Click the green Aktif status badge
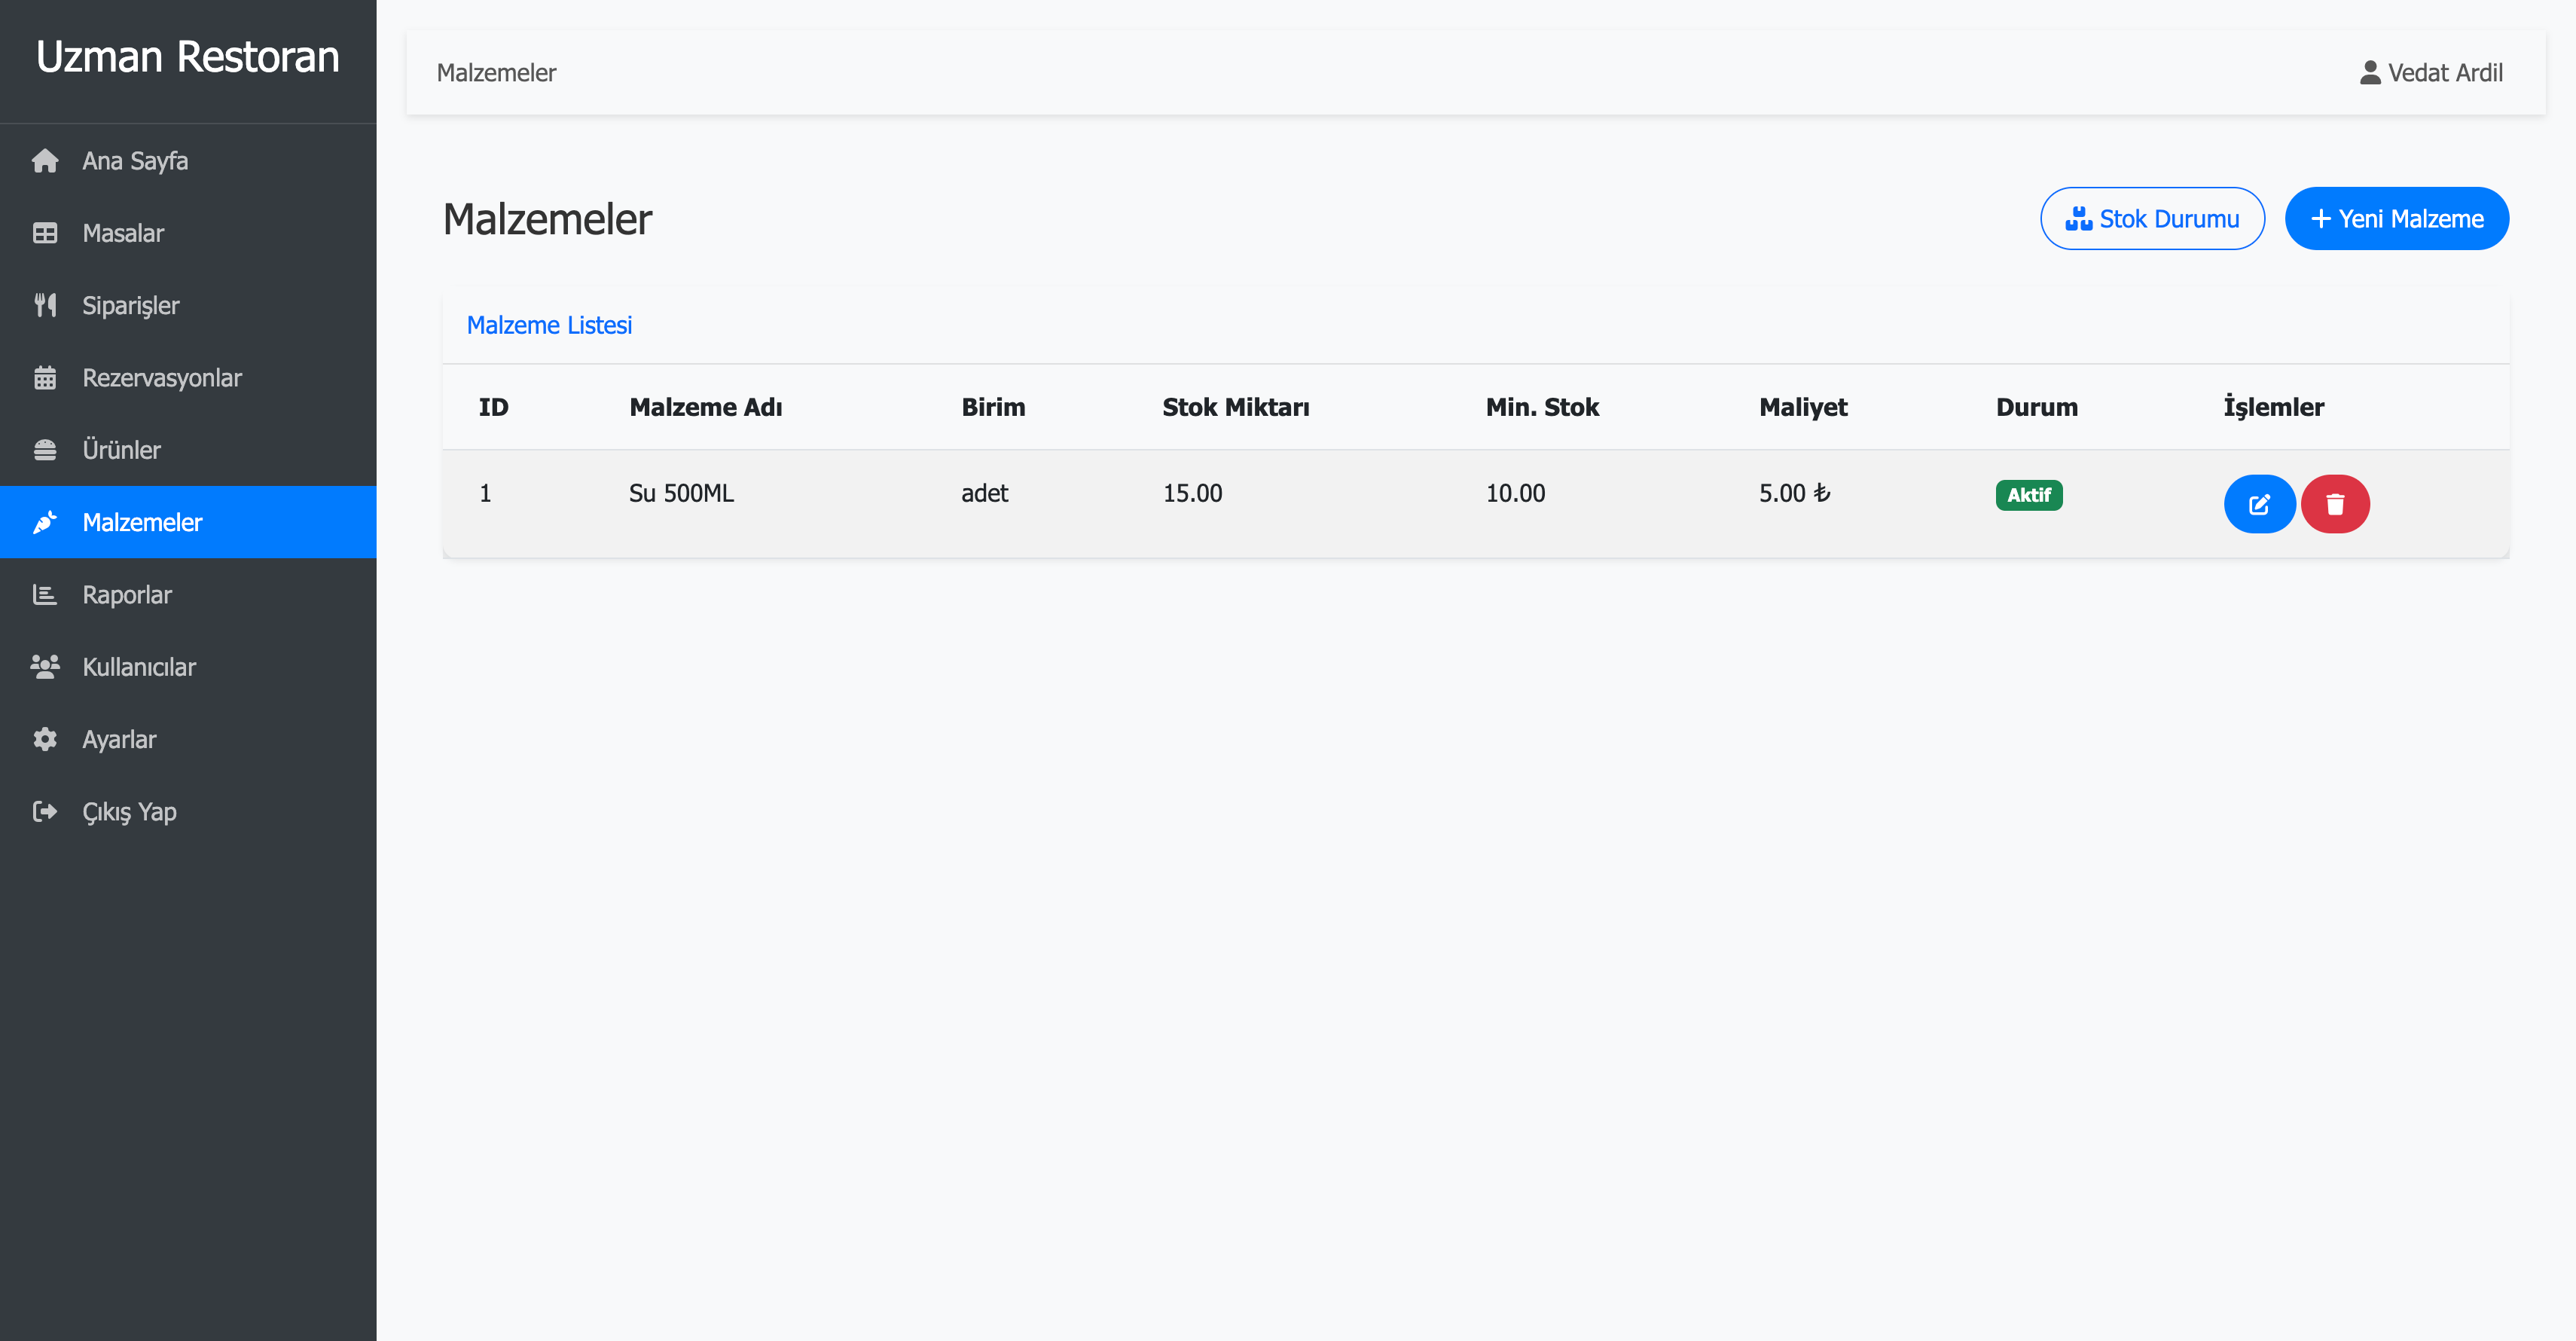 (x=2028, y=495)
